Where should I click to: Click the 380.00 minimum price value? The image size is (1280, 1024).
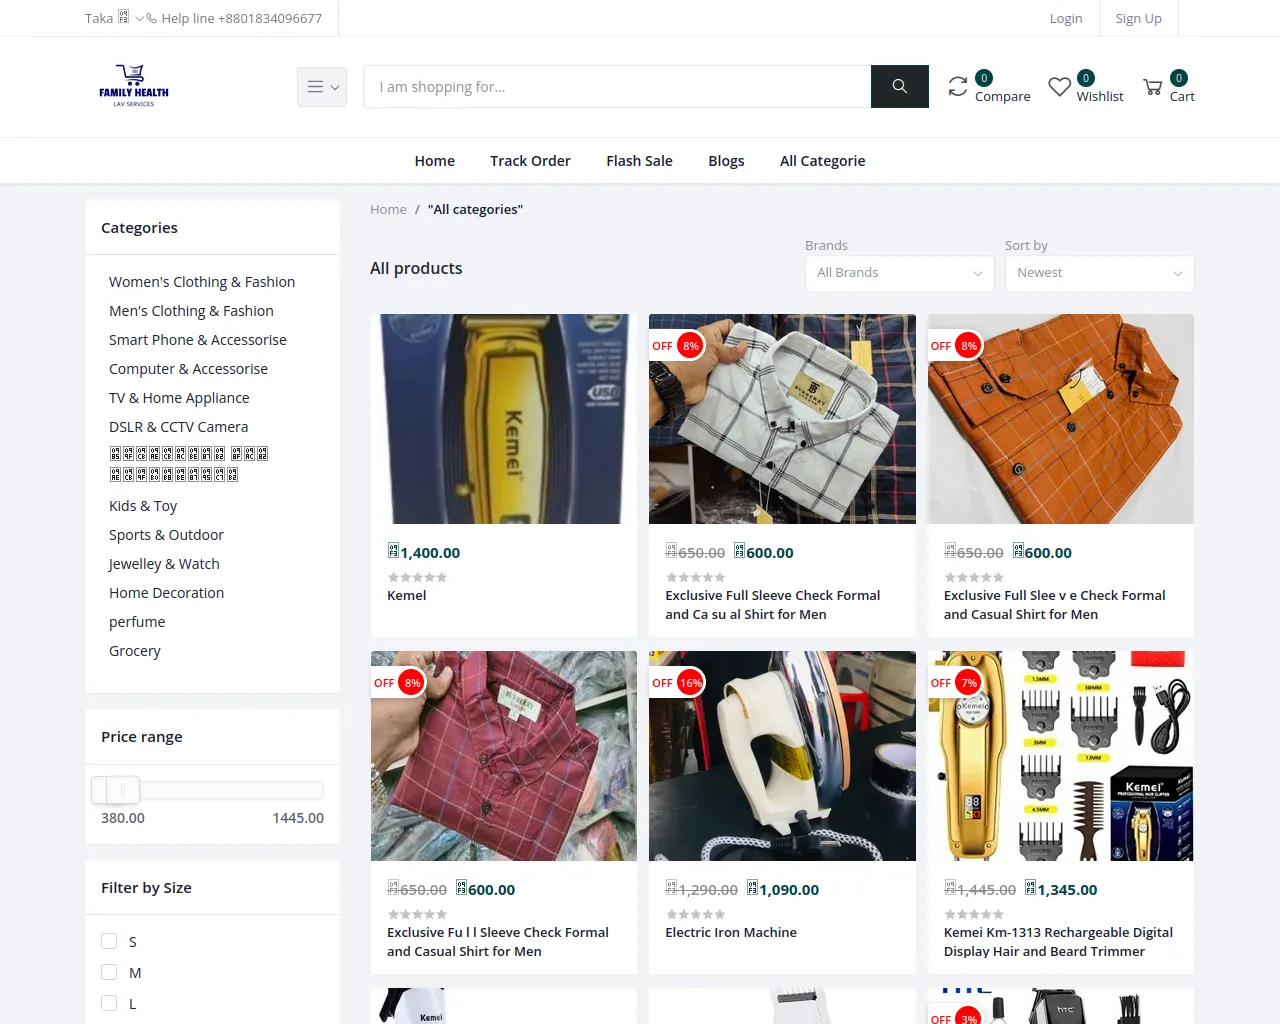click(x=123, y=818)
